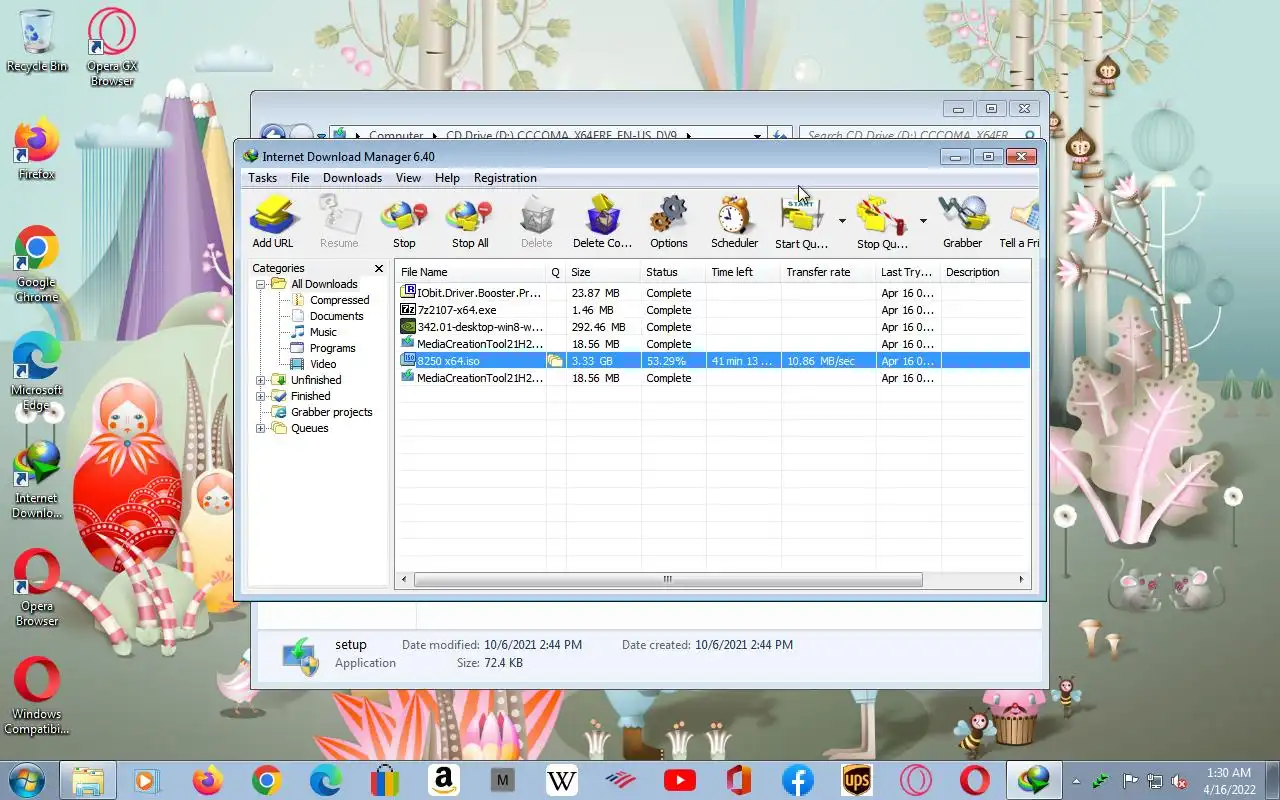Screen dimensions: 1280x800
Task: Open Opera GX Browser desktop shortcut
Action: [x=112, y=46]
